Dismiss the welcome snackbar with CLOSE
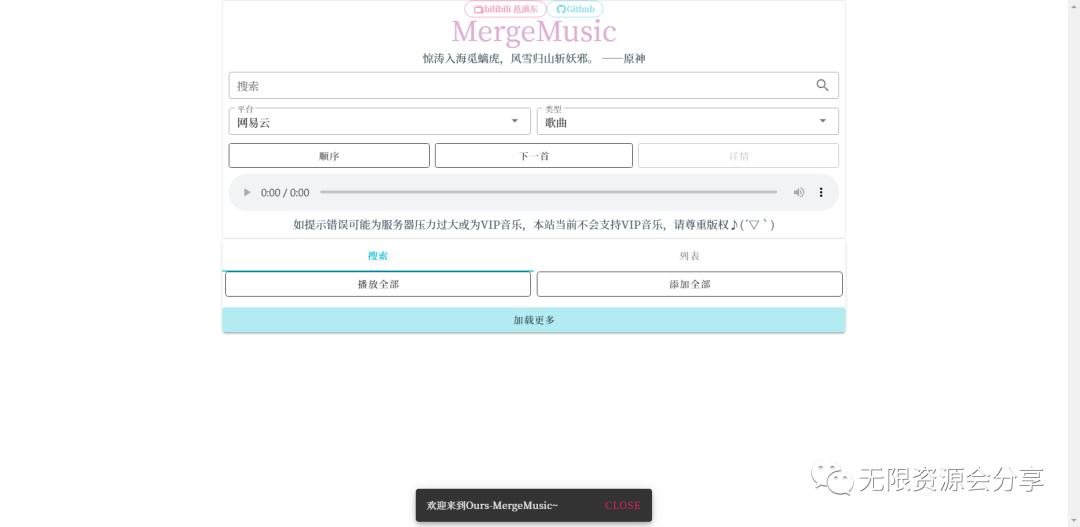1080x527 pixels. coord(623,505)
